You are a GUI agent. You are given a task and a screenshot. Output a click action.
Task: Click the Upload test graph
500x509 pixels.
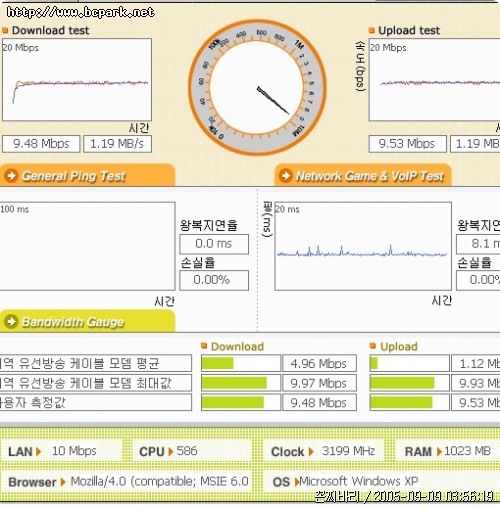434,80
